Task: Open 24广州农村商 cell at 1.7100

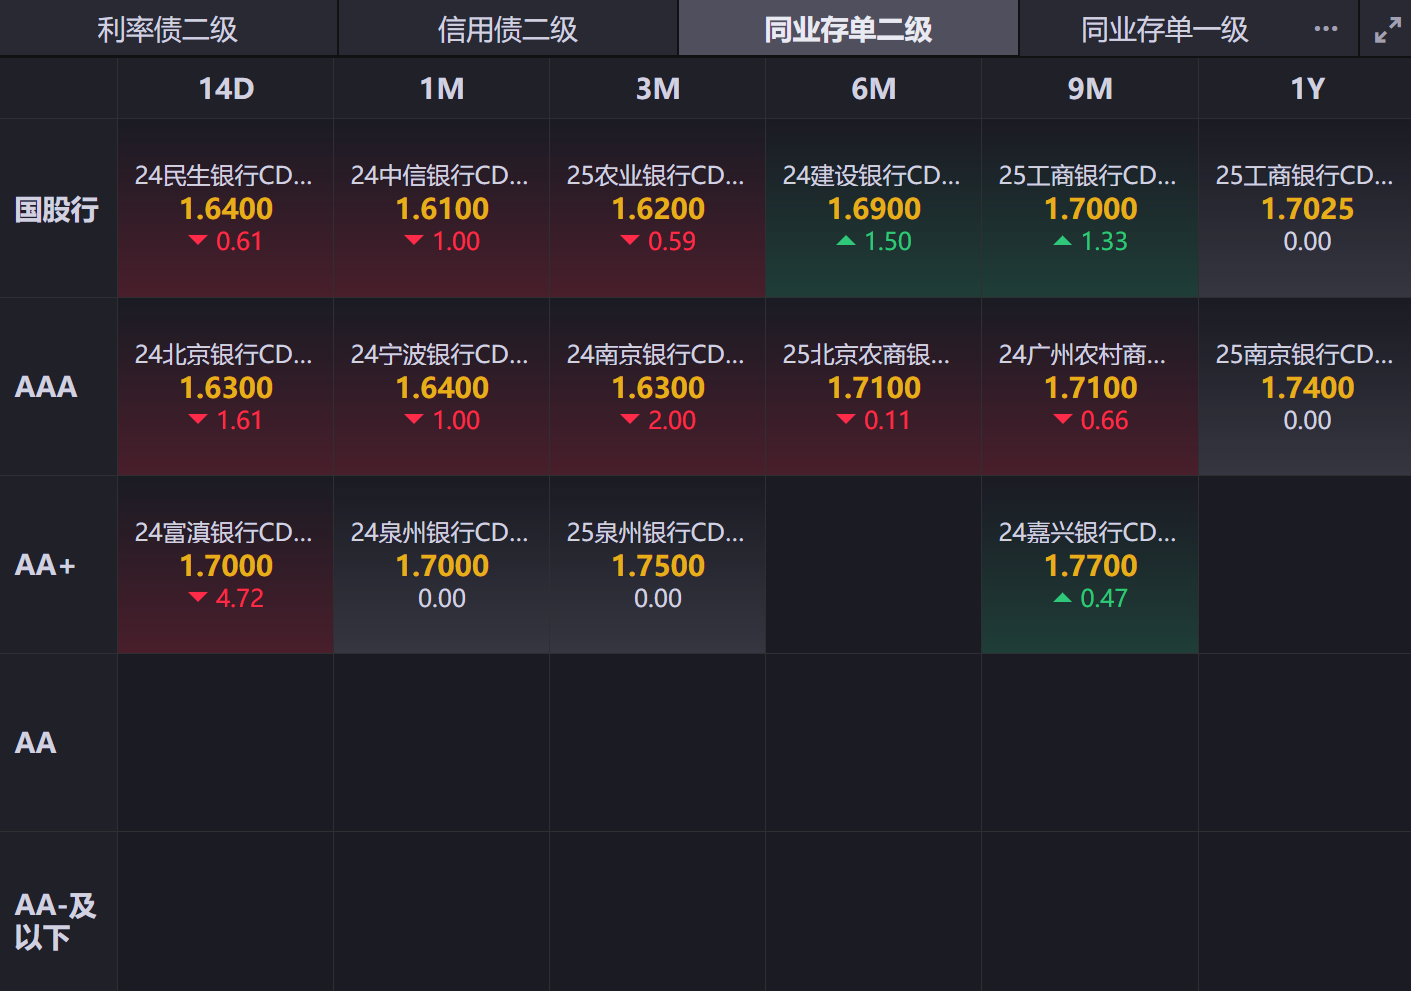Action: point(1090,387)
